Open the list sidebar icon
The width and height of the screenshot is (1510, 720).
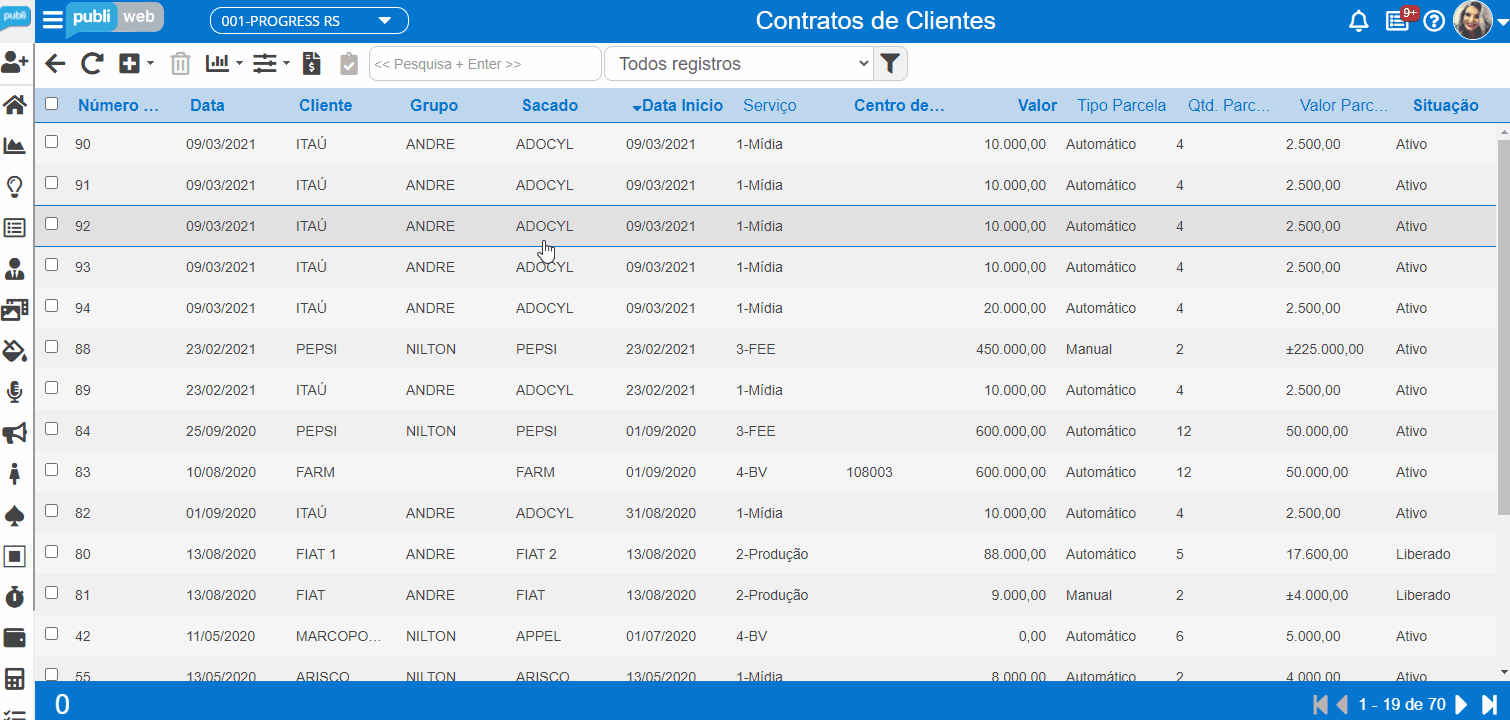[15, 228]
